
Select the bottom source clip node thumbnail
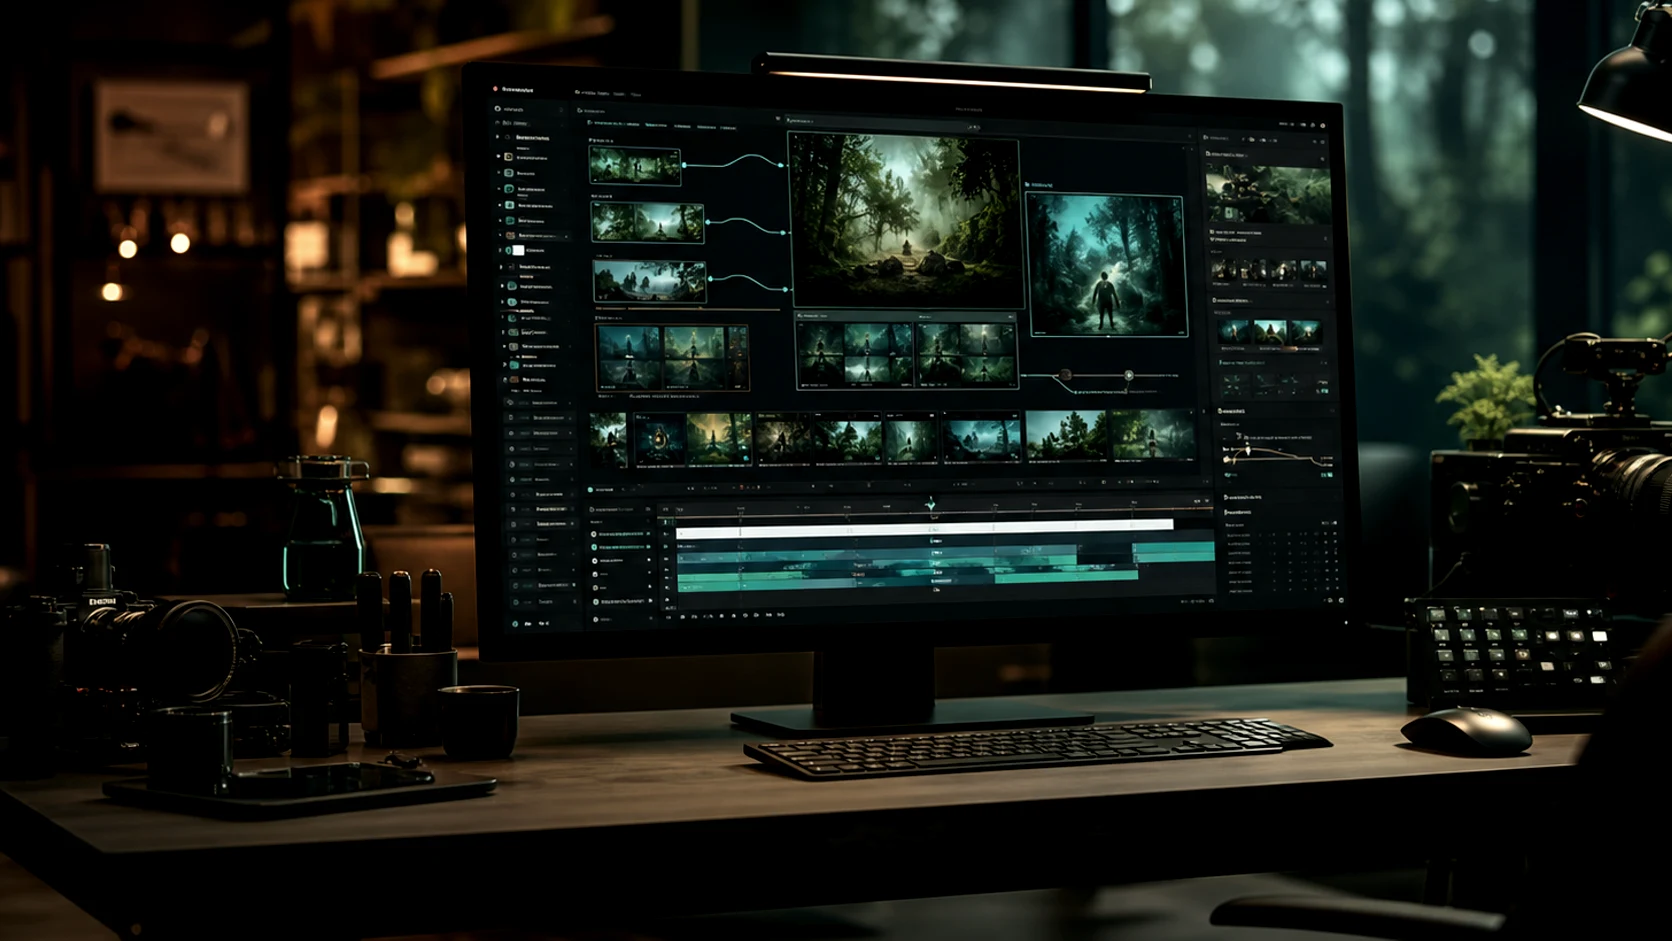650,282
